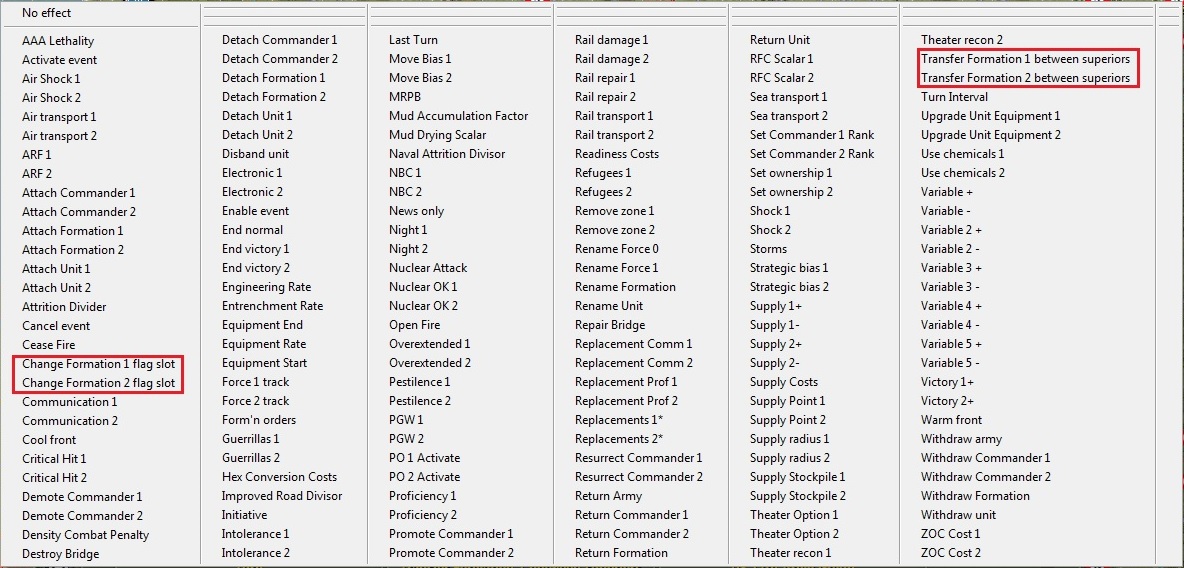The width and height of the screenshot is (1184, 568).
Task: Pick 'Guerrillas 1' from the list
Action: 251,439
